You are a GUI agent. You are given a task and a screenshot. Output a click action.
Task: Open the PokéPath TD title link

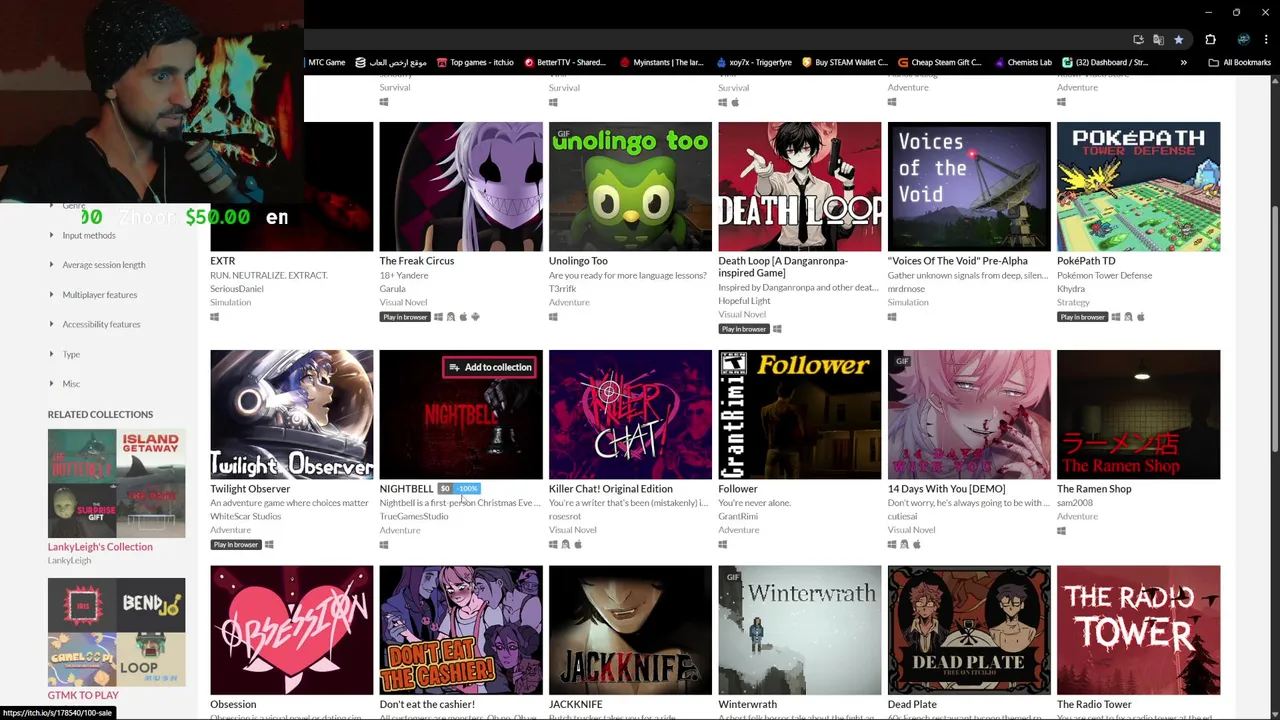pos(1085,261)
